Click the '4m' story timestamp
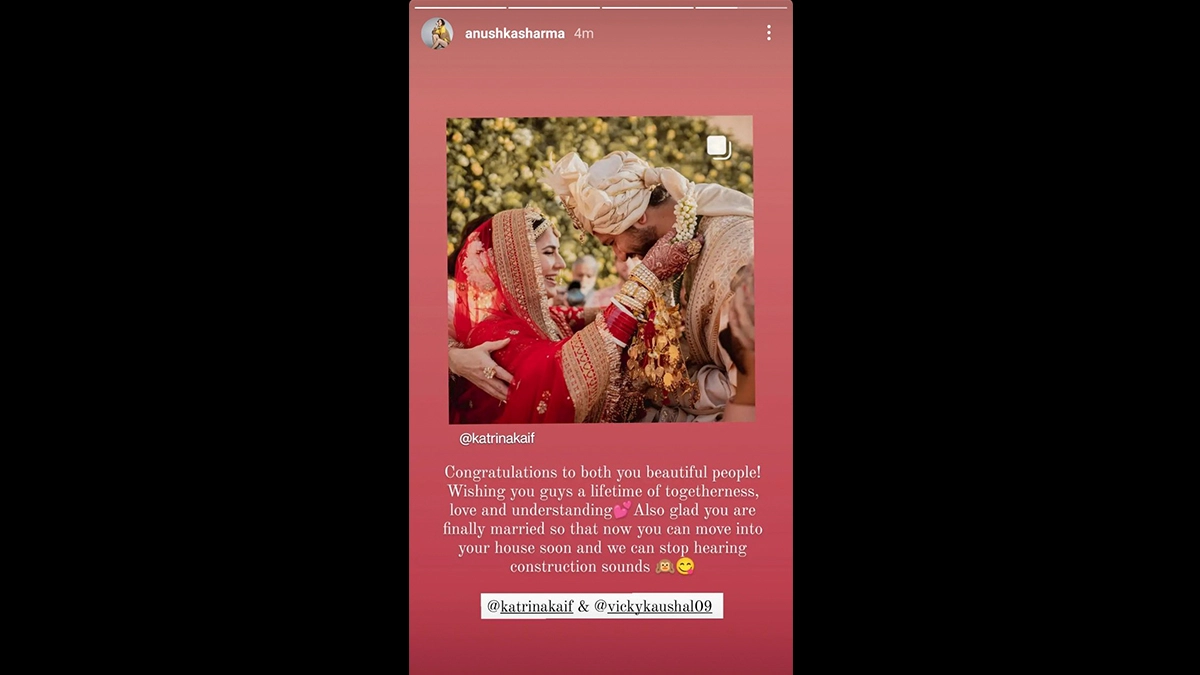The width and height of the screenshot is (1200, 675). [584, 33]
